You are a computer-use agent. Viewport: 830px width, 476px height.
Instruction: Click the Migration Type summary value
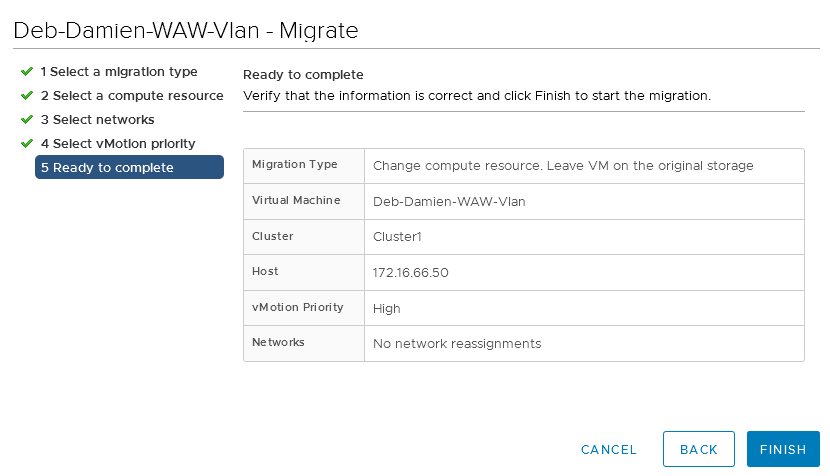562,166
